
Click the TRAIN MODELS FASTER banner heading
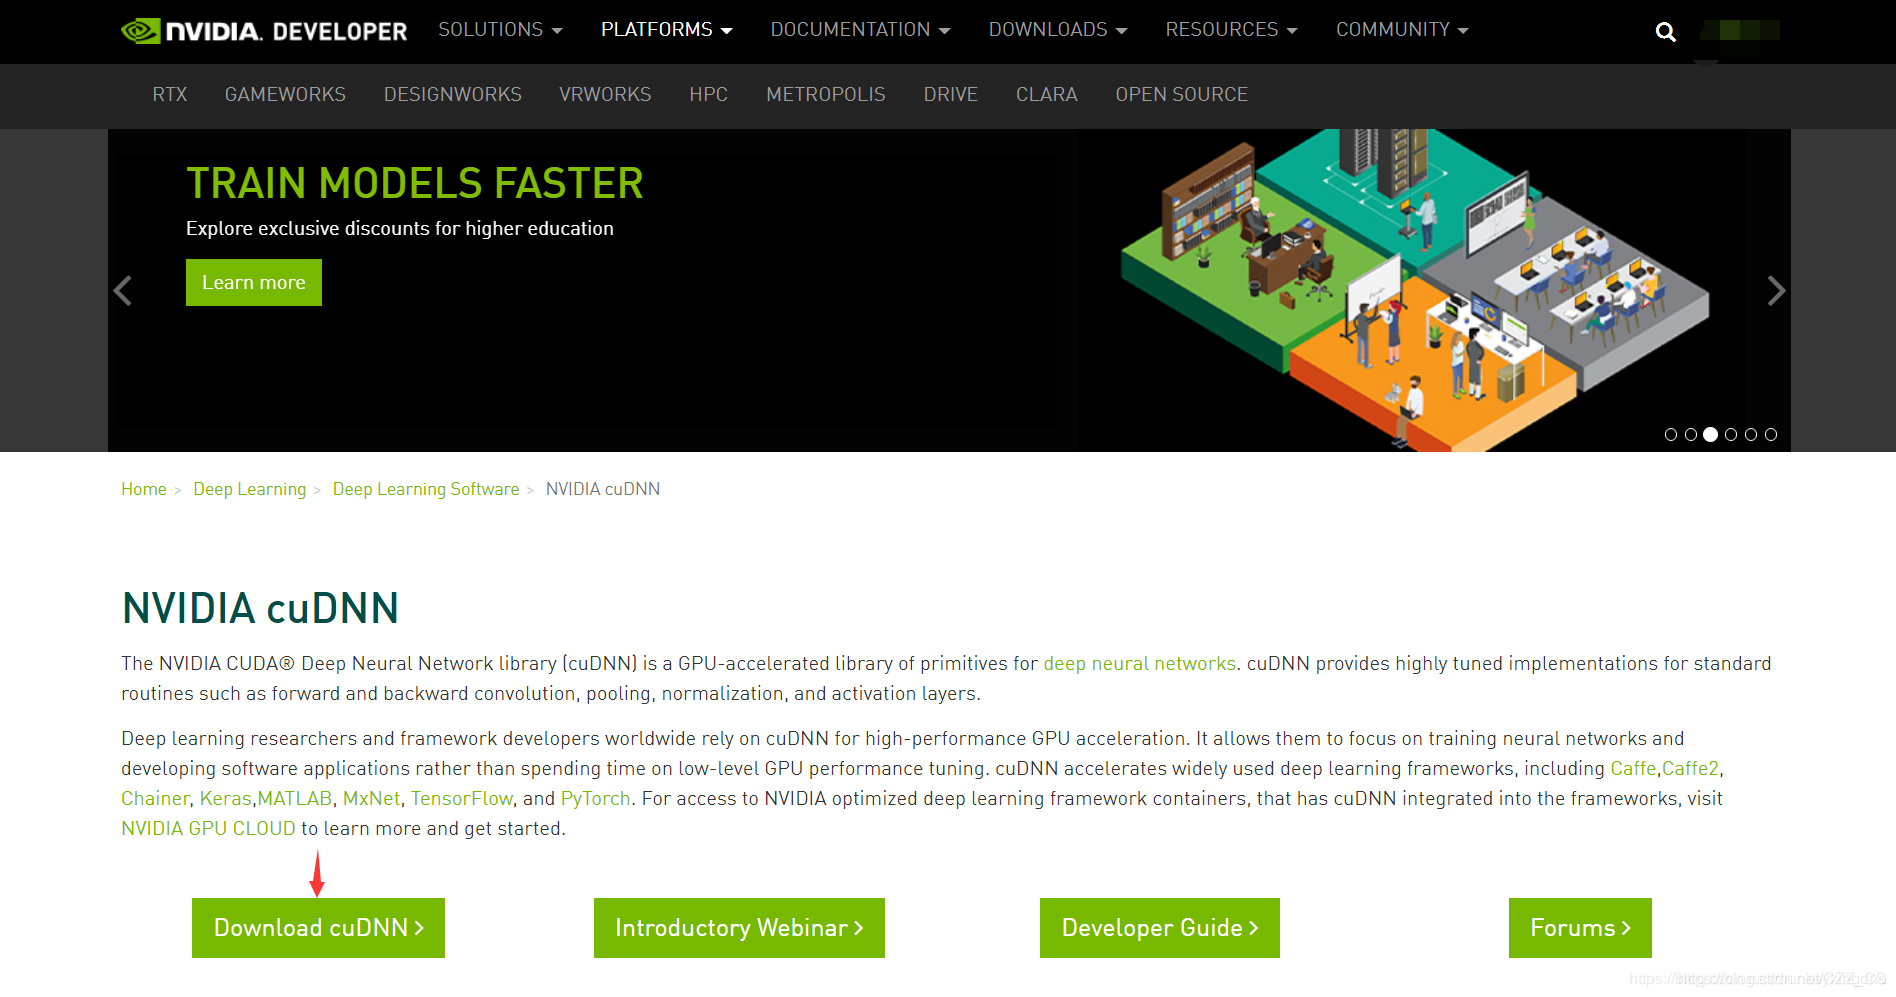(415, 183)
